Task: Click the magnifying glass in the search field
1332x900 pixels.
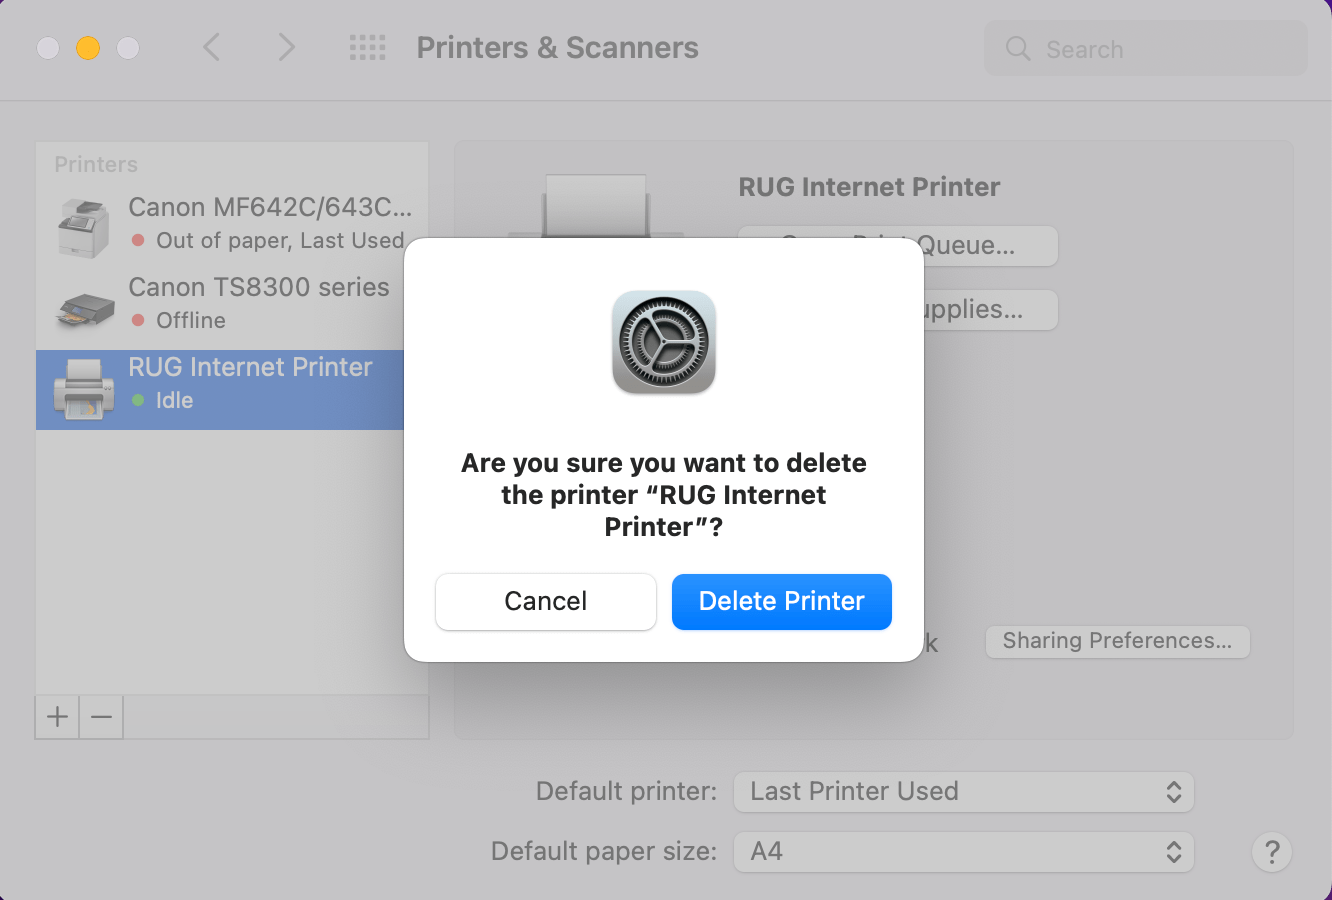Action: click(x=1017, y=48)
